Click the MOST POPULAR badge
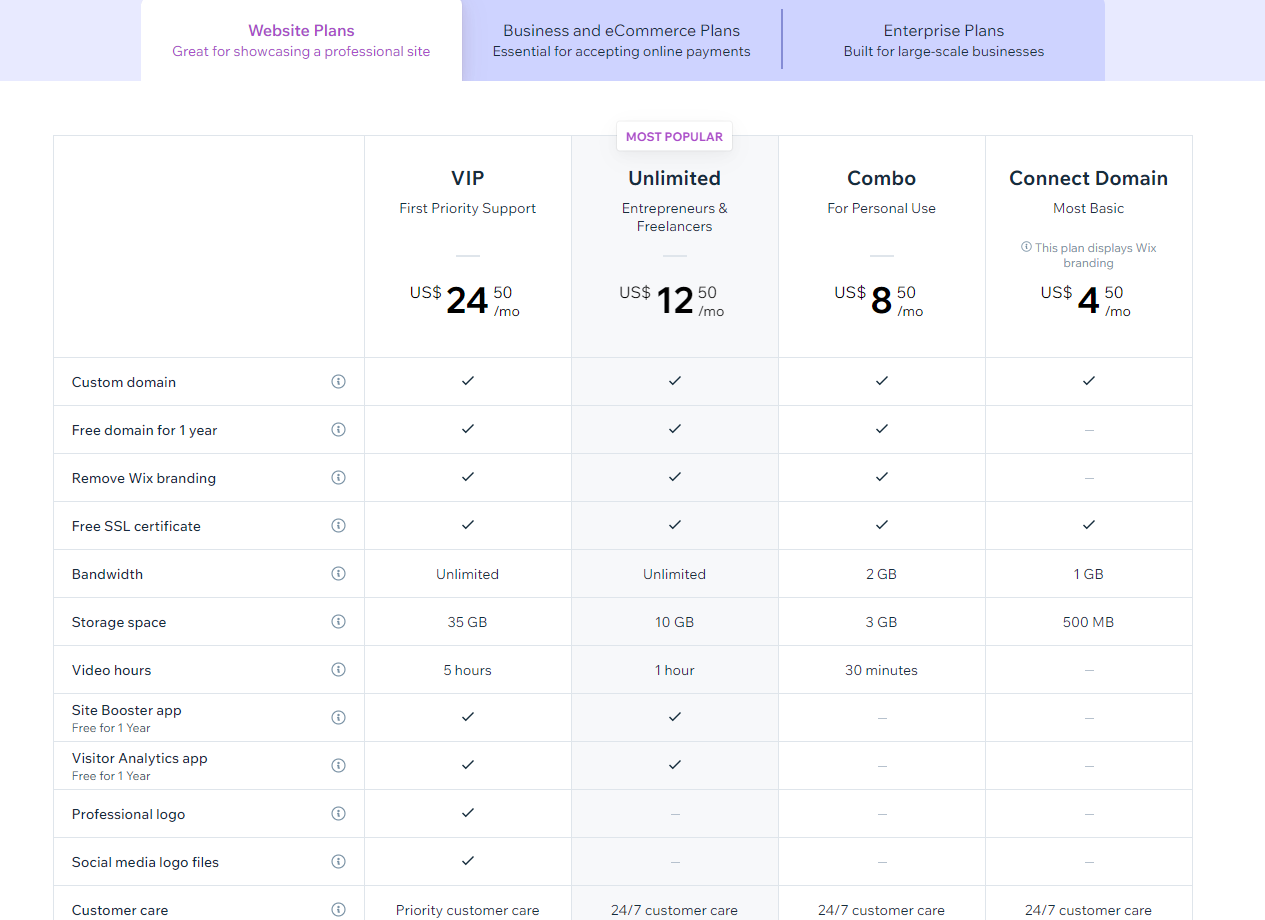The height and width of the screenshot is (920, 1265). [674, 135]
